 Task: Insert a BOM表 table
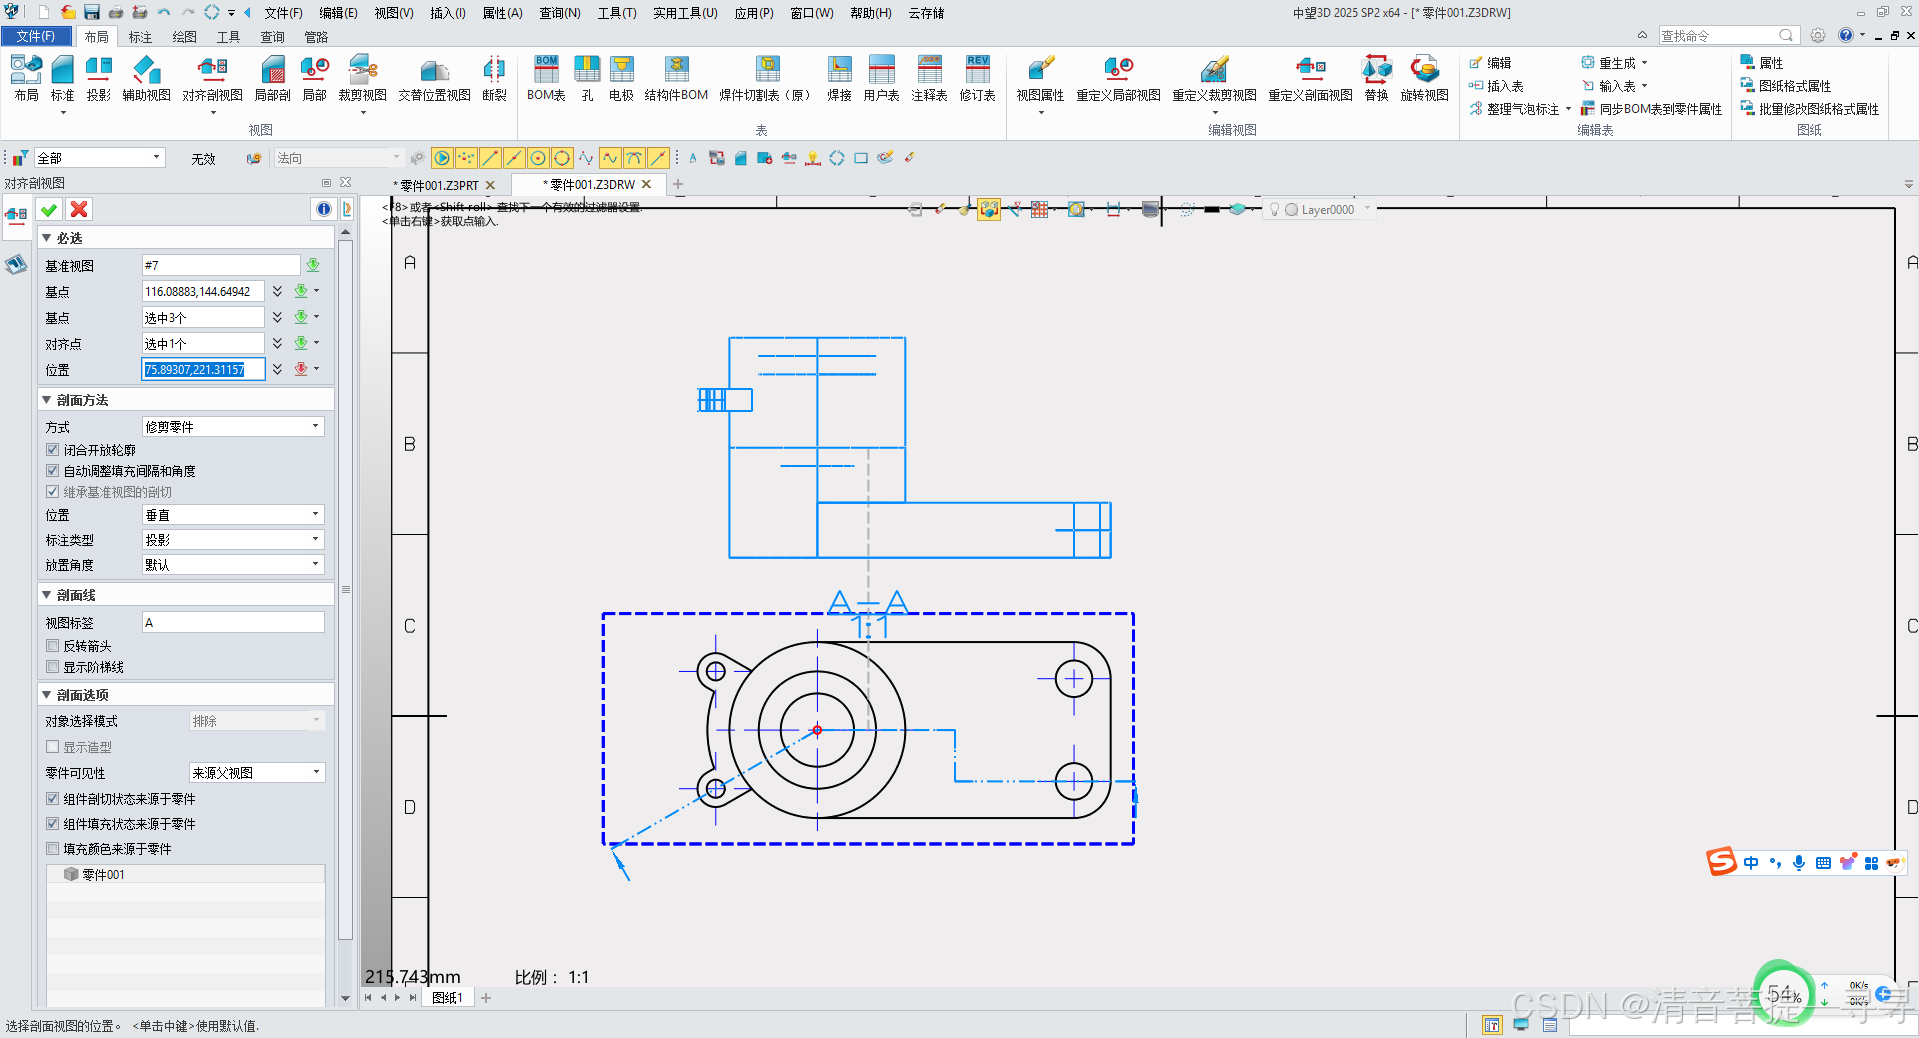546,78
